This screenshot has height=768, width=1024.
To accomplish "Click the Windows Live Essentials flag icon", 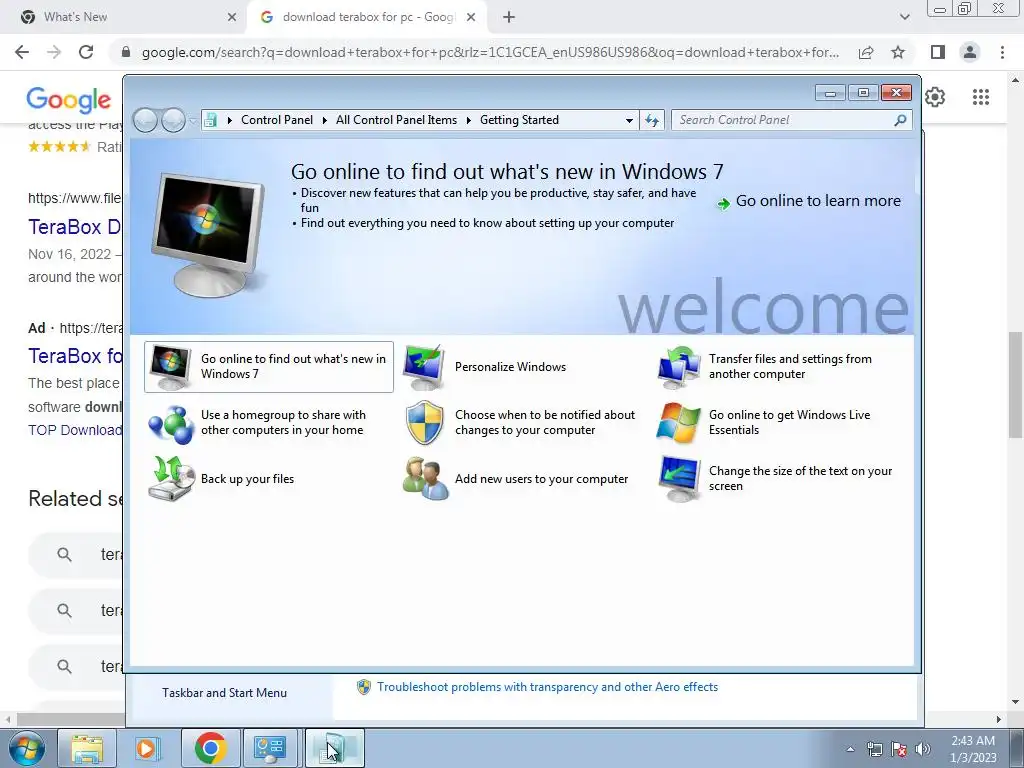I will 679,423.
